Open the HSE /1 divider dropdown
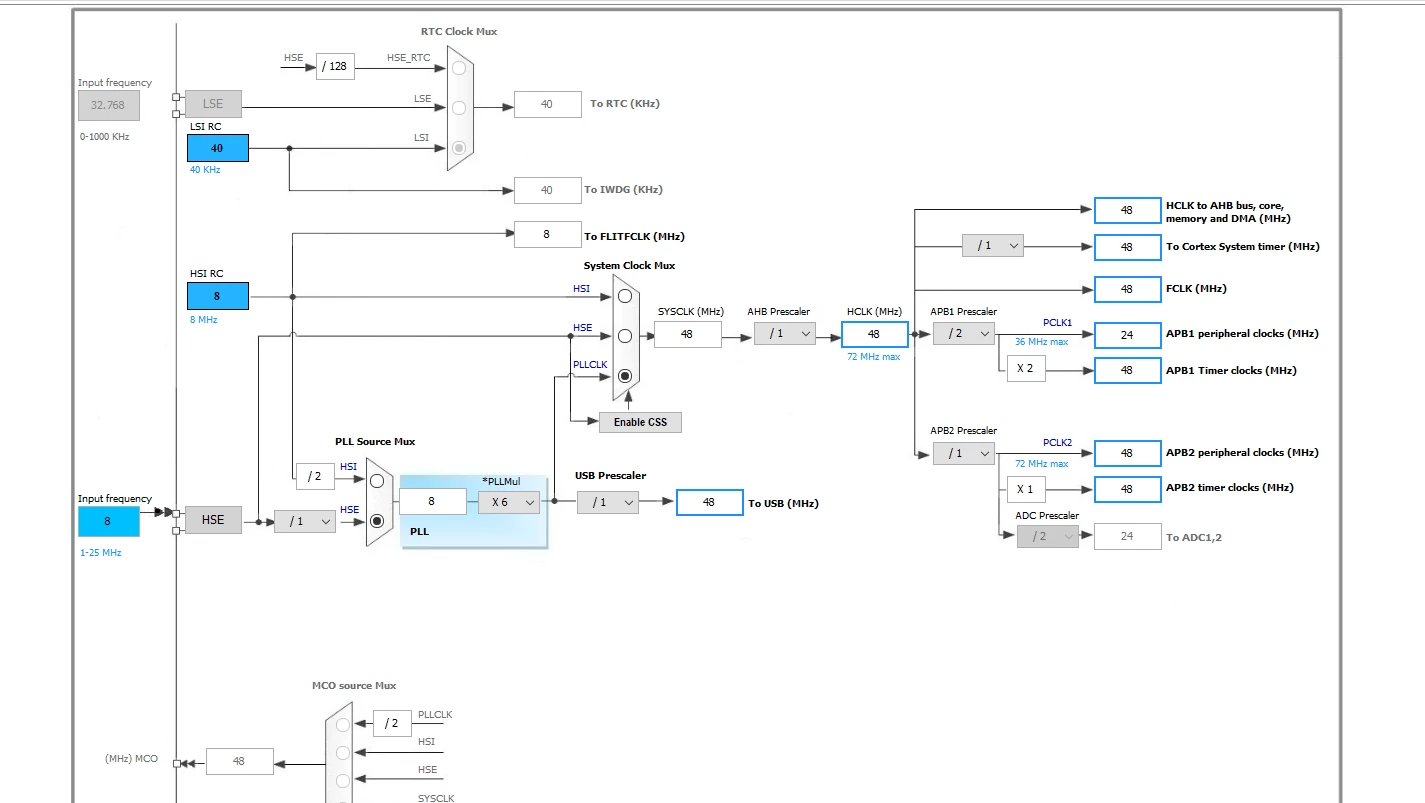The height and width of the screenshot is (803, 1425). coord(305,521)
